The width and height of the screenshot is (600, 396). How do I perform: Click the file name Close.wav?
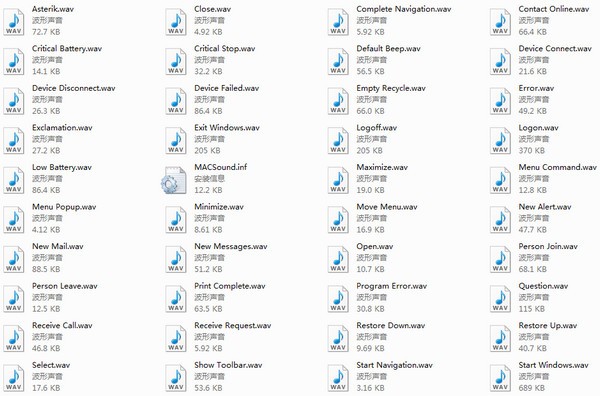(x=212, y=9)
